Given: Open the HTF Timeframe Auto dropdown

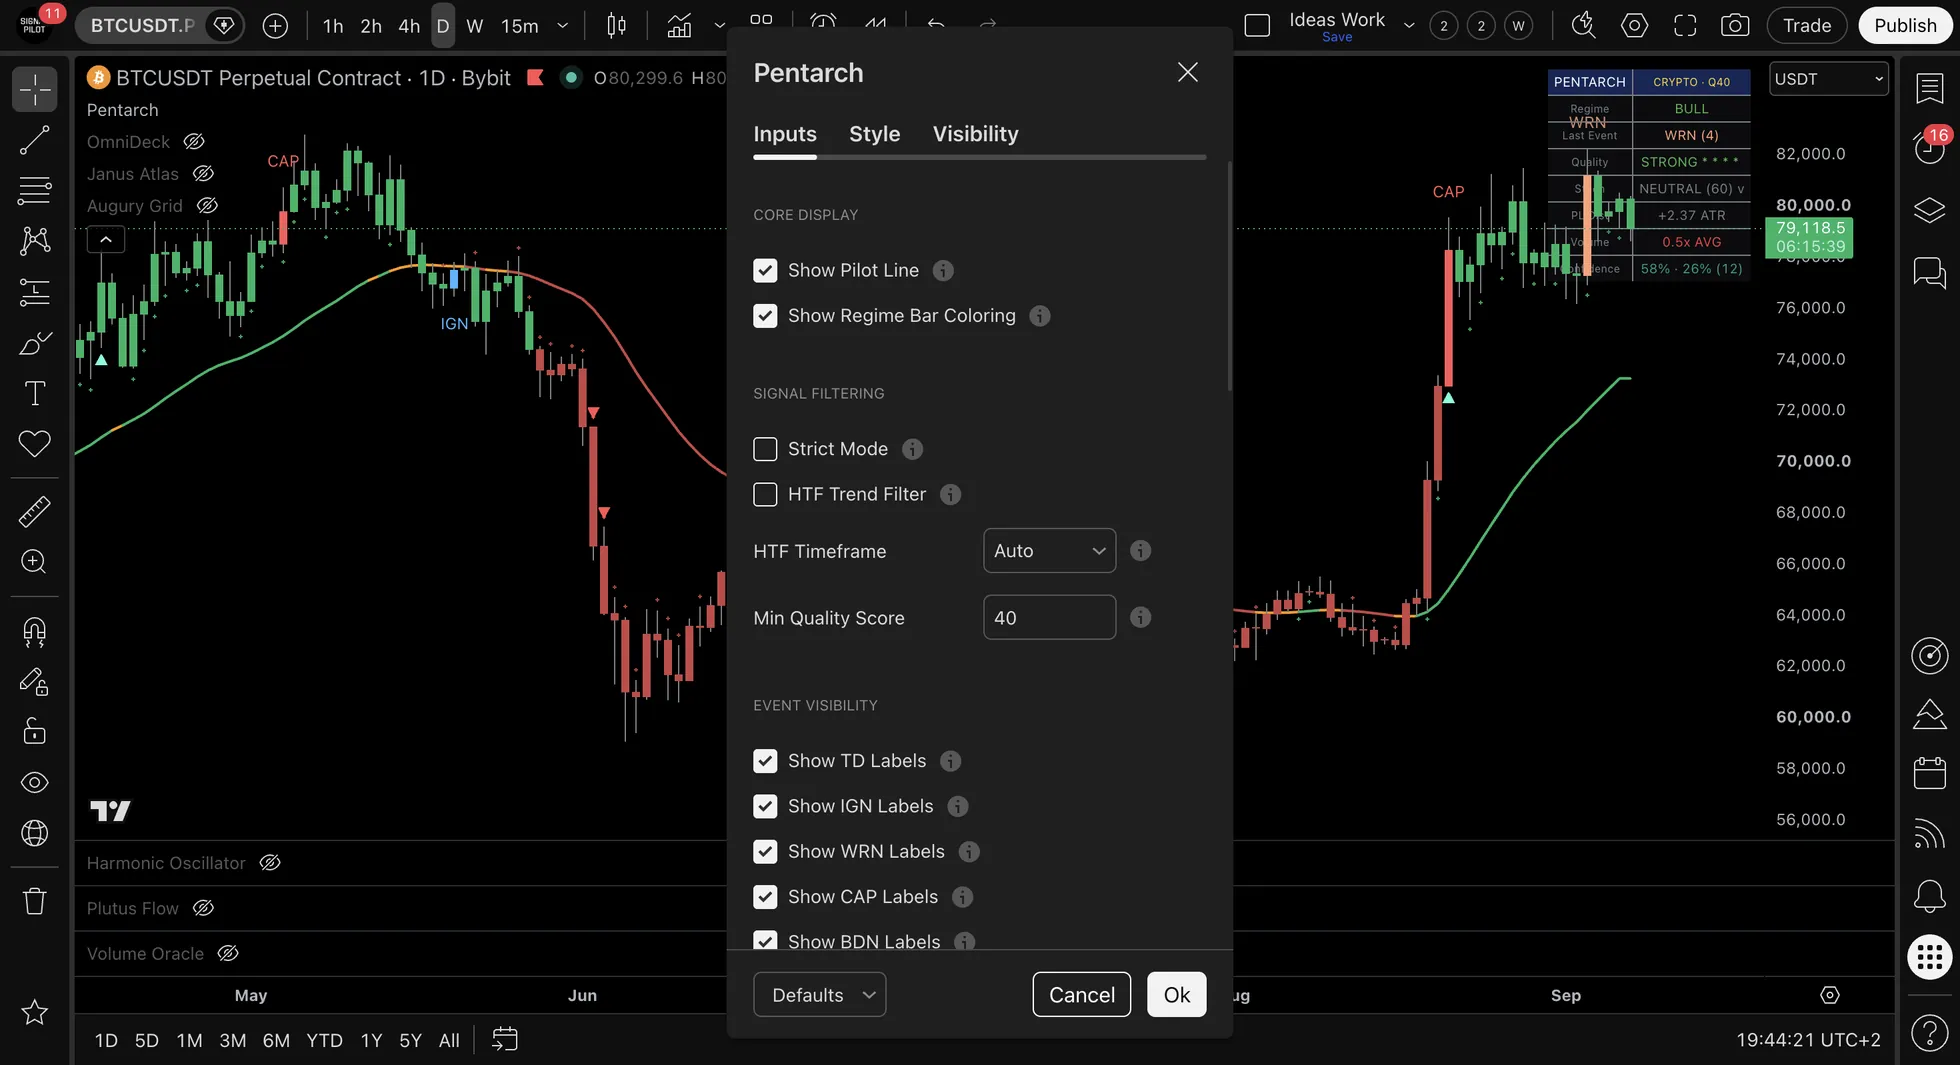Looking at the screenshot, I should pyautogui.click(x=1049, y=551).
